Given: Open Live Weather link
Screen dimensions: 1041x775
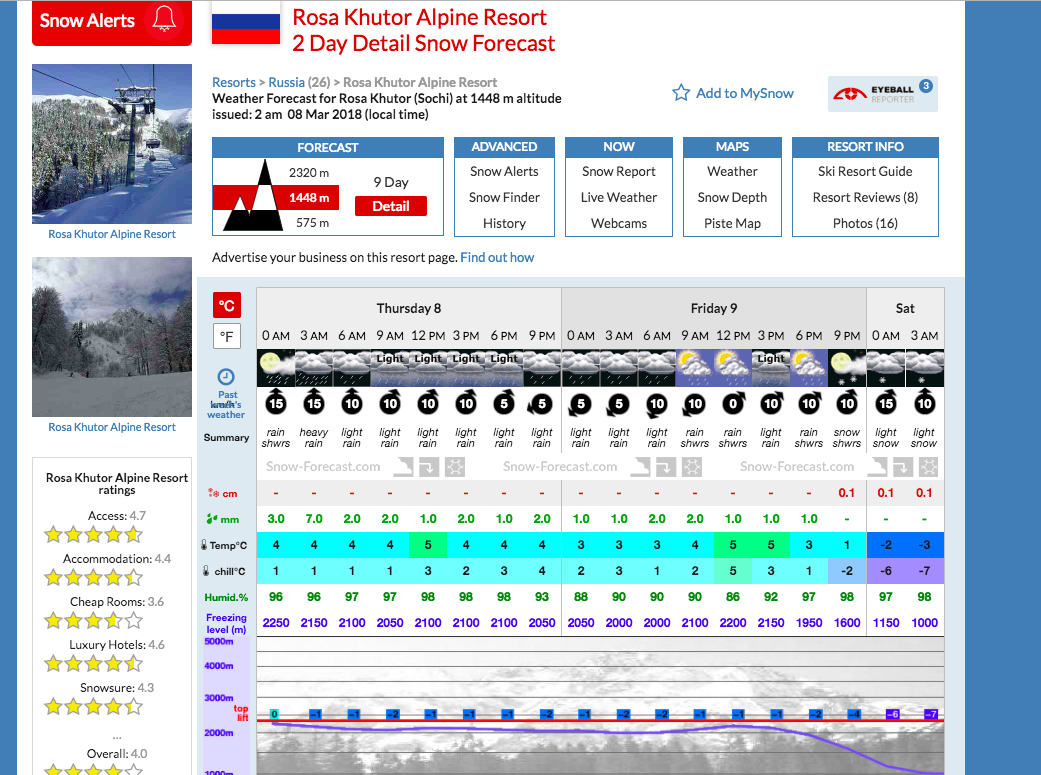Looking at the screenshot, I should point(619,197).
